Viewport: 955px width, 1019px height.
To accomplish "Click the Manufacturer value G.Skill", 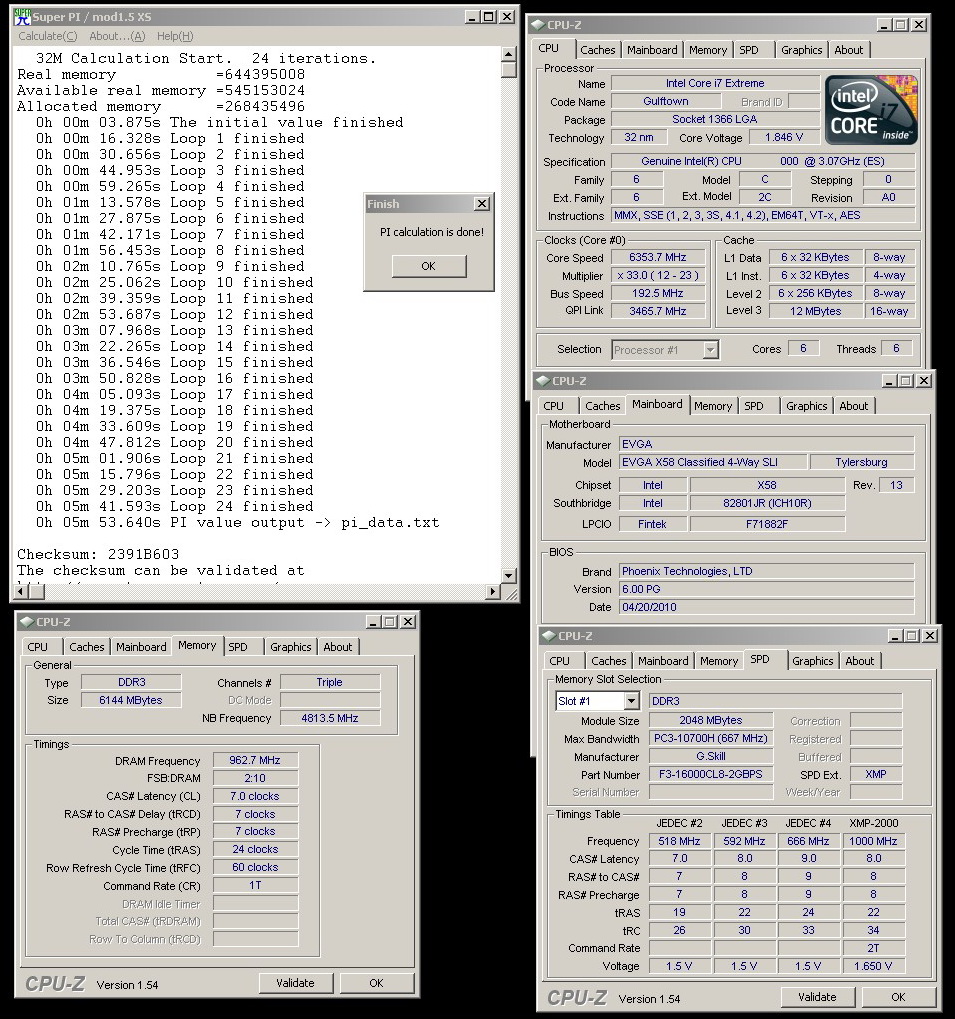I will tap(711, 756).
